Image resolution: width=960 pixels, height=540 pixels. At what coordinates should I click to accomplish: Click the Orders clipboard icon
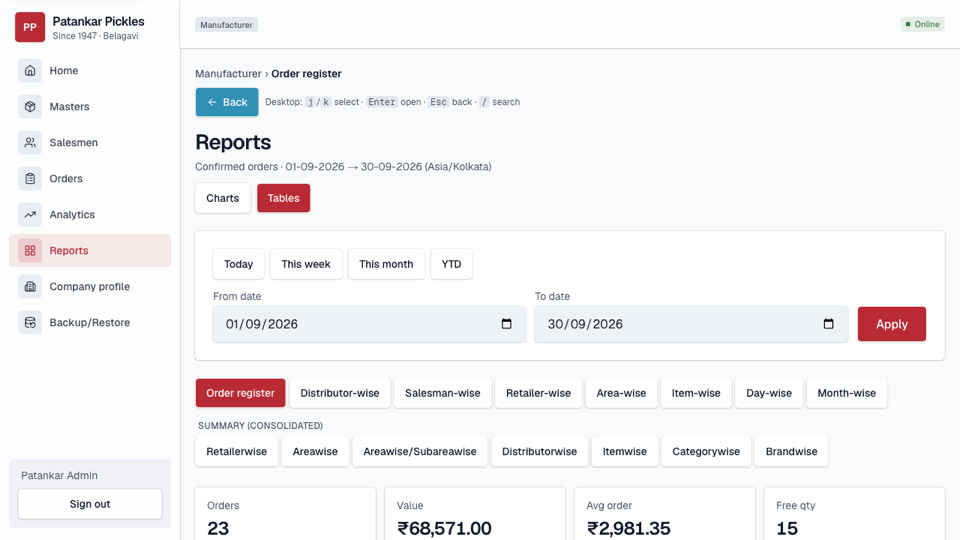point(30,179)
